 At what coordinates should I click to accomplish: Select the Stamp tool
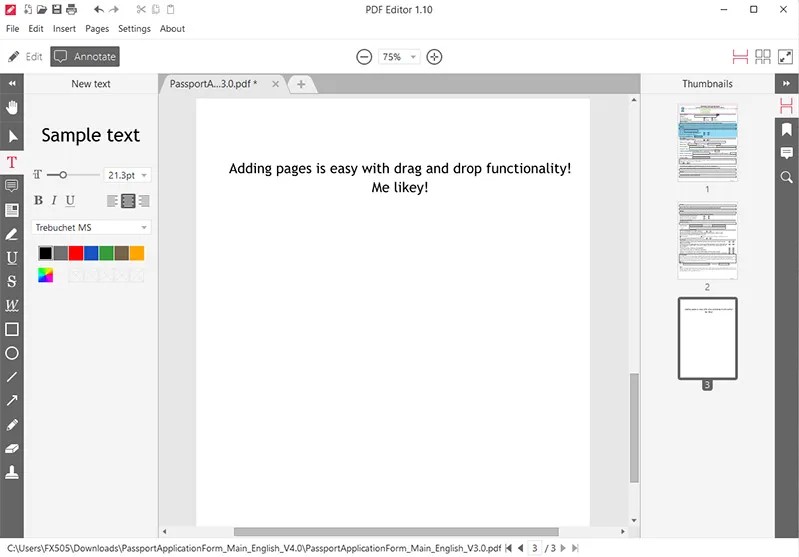(12, 472)
